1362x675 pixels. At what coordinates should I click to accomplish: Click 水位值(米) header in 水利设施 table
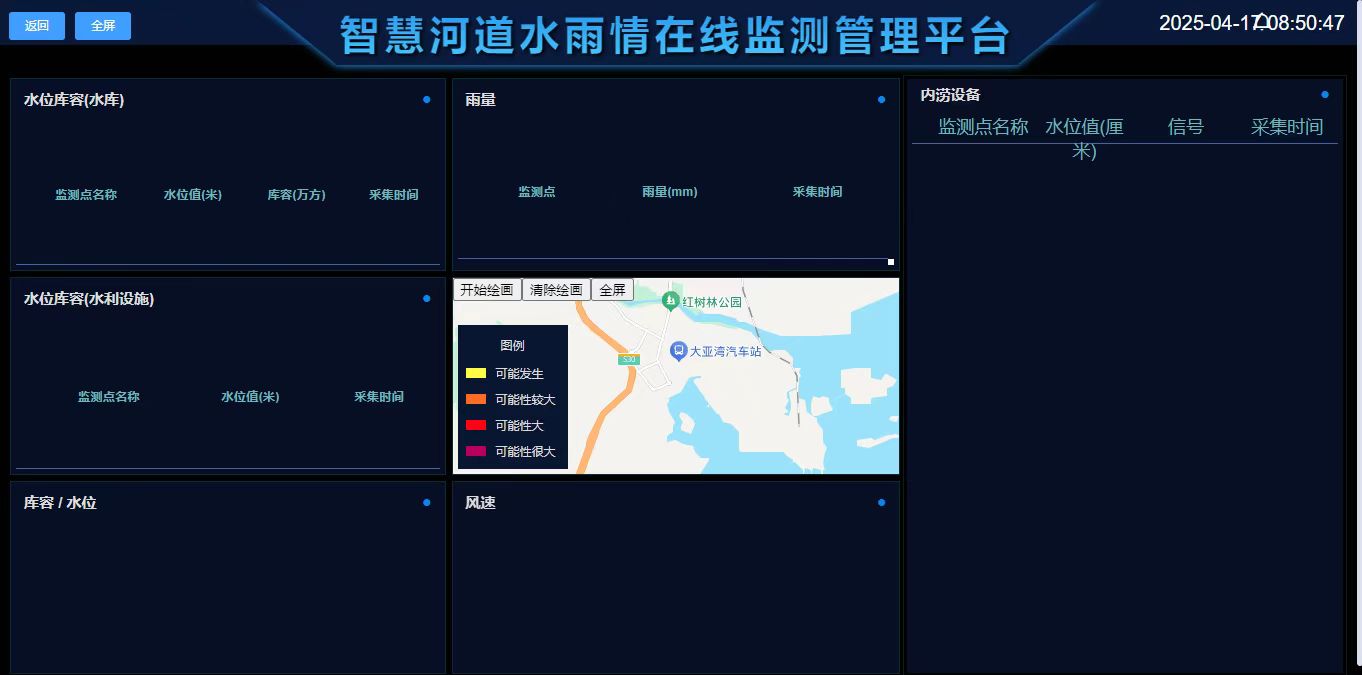[x=250, y=397]
